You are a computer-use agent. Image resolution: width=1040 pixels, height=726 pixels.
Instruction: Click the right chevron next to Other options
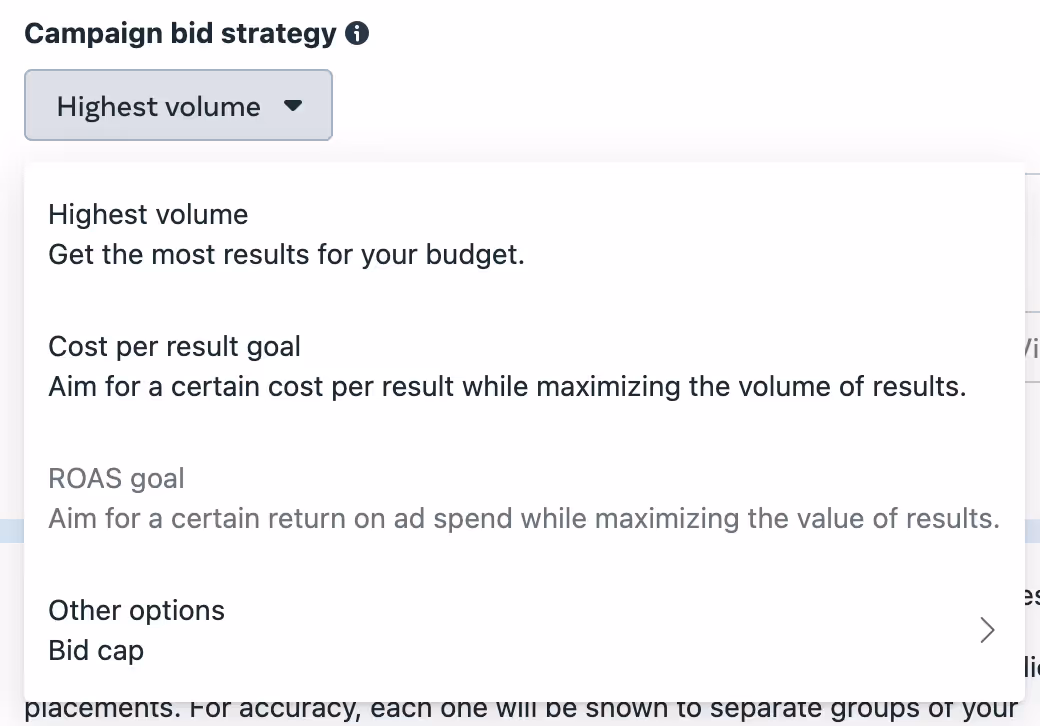[987, 630]
